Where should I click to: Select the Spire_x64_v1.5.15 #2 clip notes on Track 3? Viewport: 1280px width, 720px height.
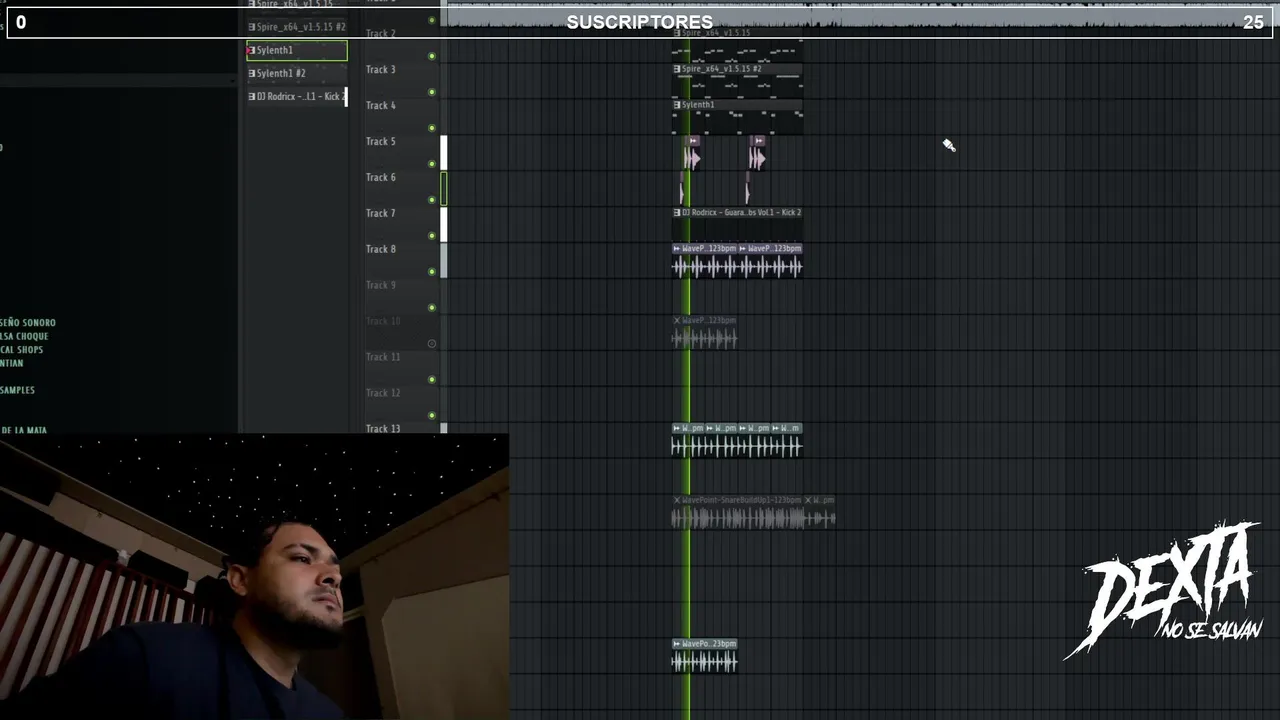[x=737, y=86]
